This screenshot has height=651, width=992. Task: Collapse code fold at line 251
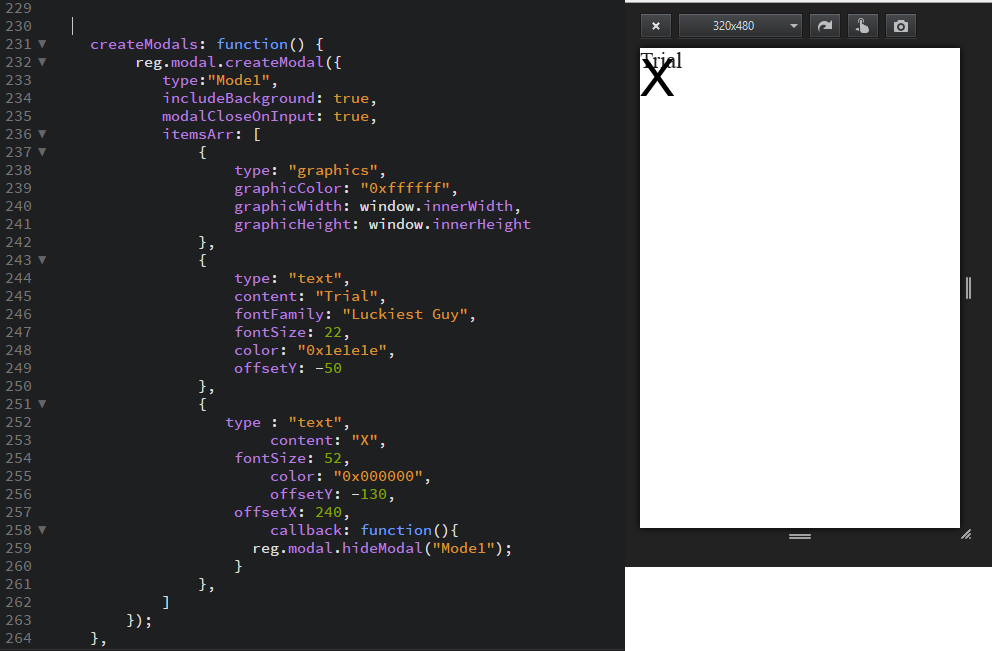(42, 404)
